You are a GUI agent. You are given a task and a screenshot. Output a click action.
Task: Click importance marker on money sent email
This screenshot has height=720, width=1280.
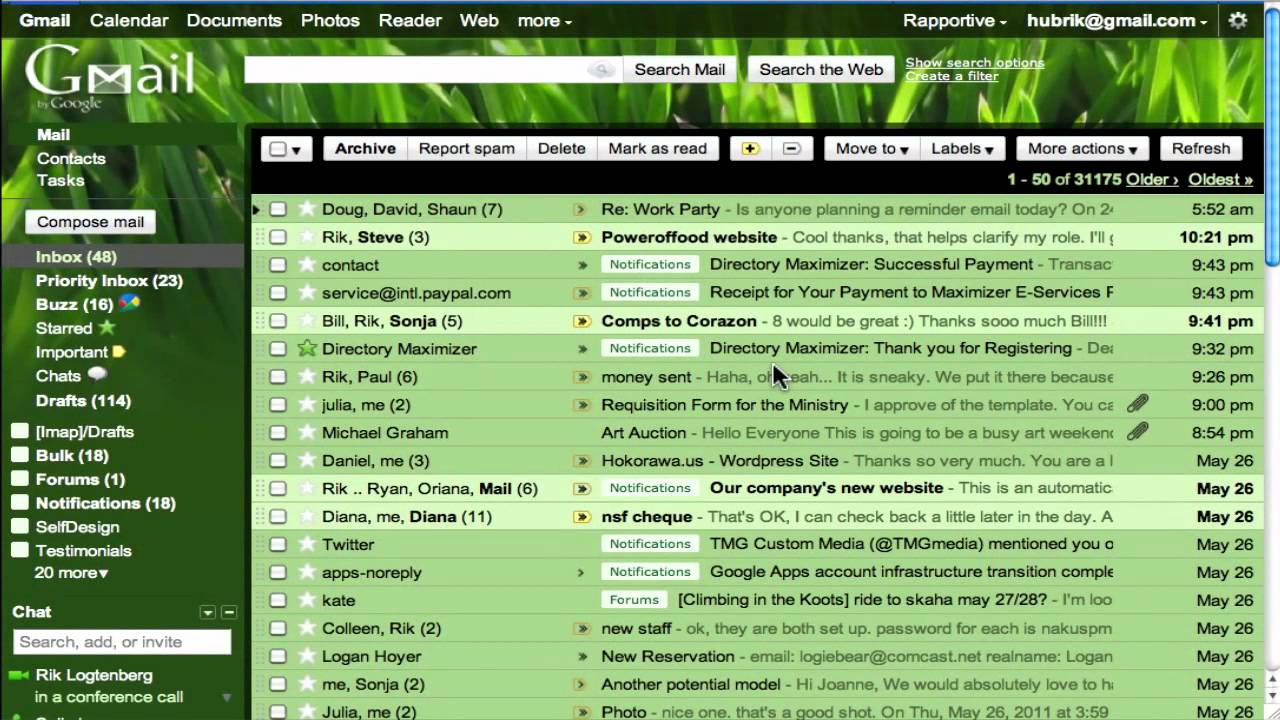point(581,378)
